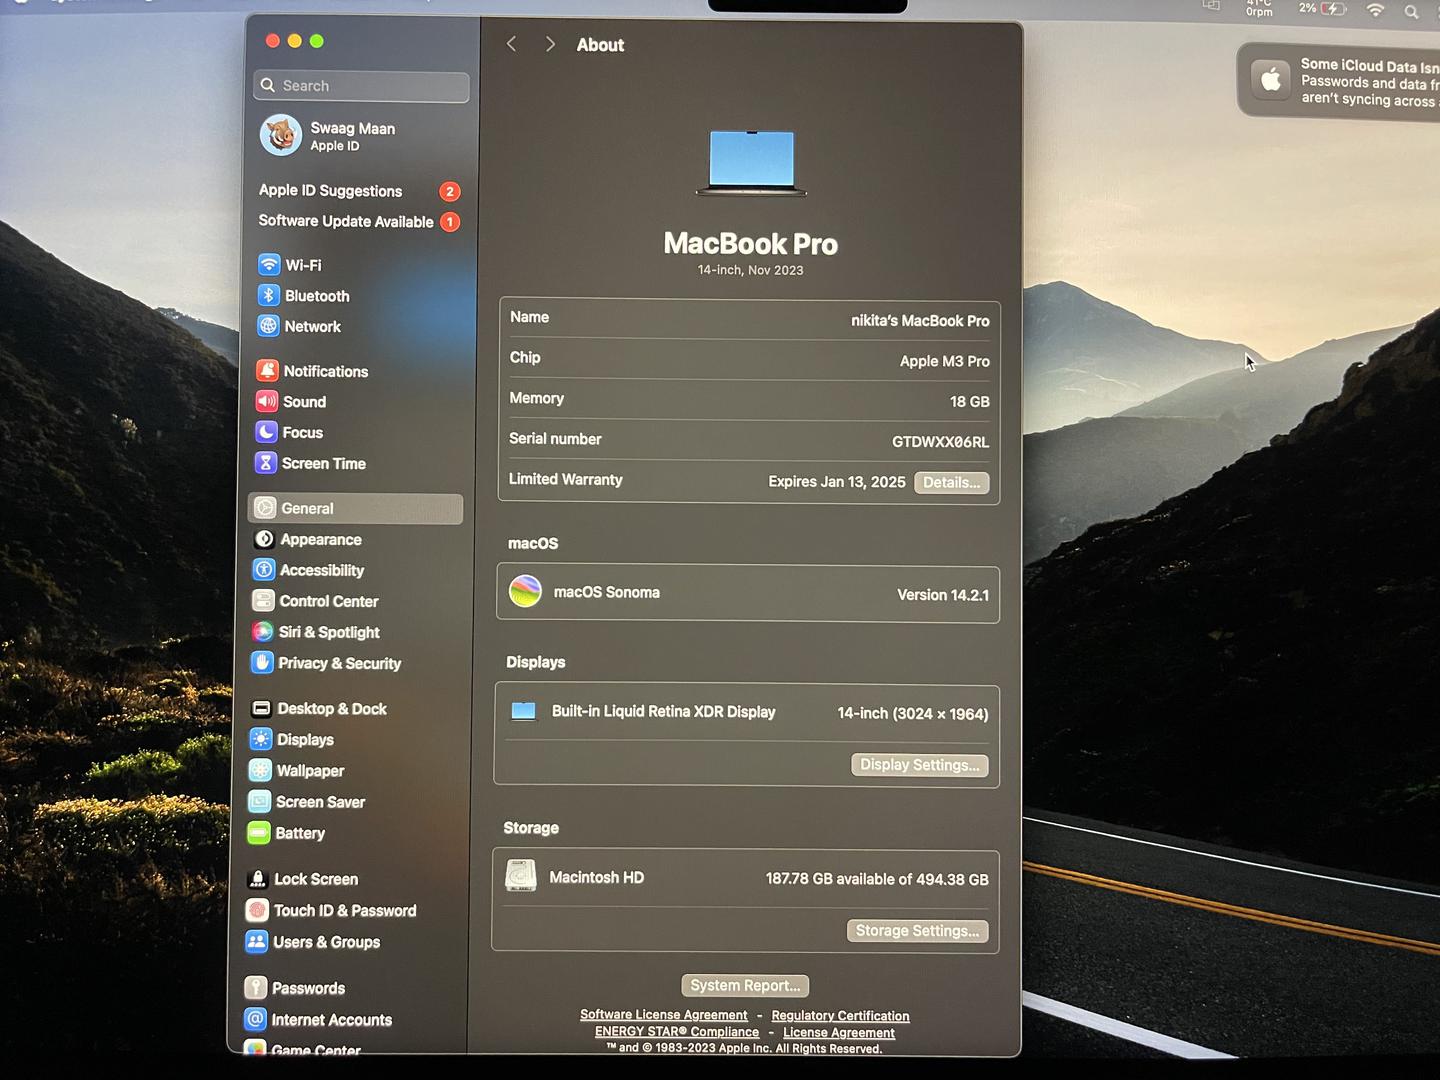Open Notifications bell icon
The width and height of the screenshot is (1440, 1080).
[267, 371]
